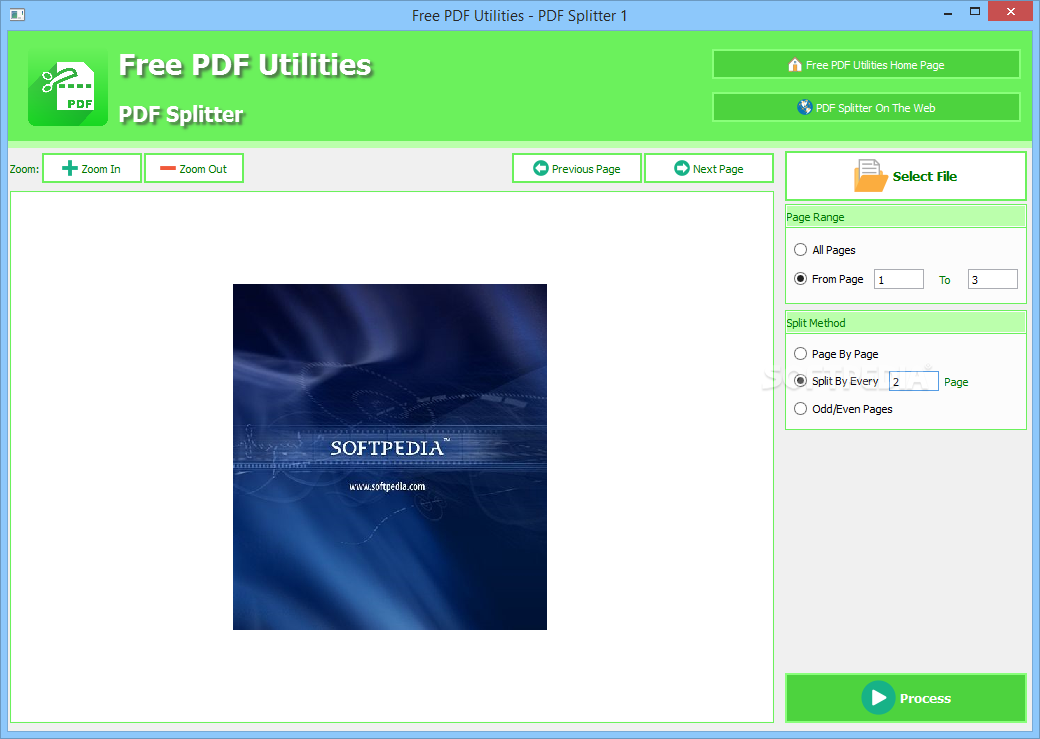Click the right arrow Next Page icon

tap(682, 168)
